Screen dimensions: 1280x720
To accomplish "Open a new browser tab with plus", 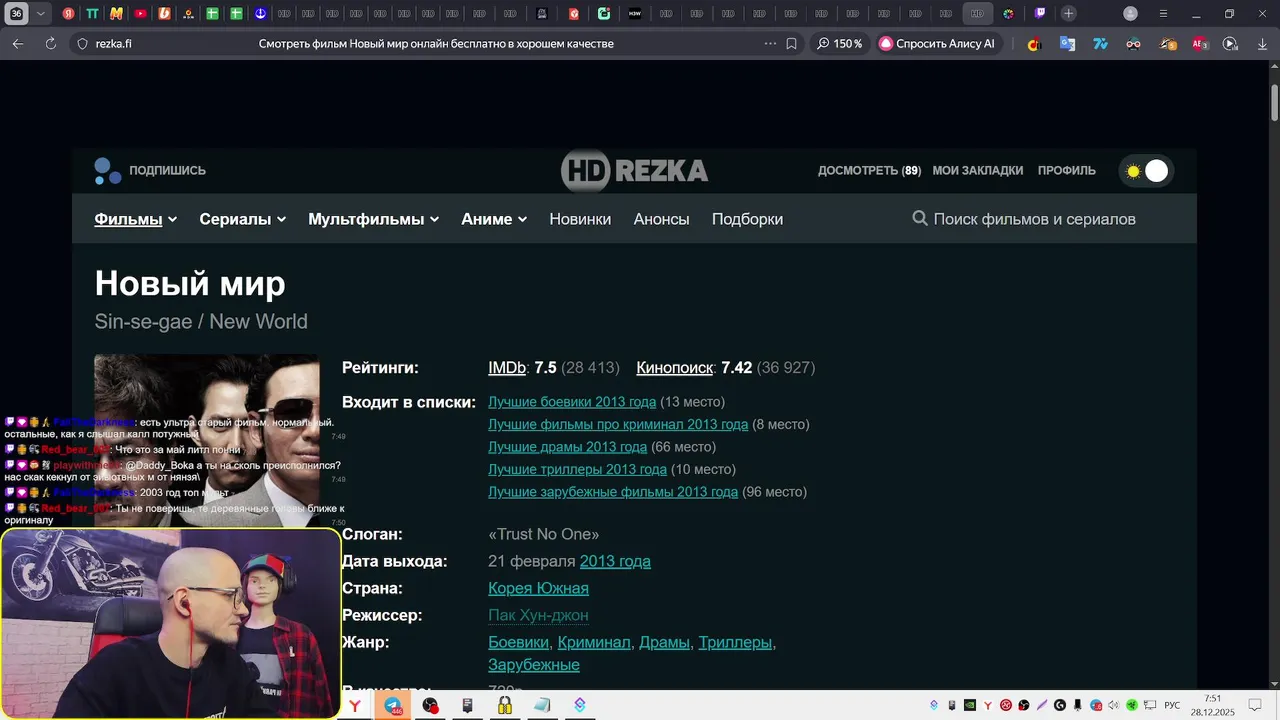I will click(x=1069, y=14).
